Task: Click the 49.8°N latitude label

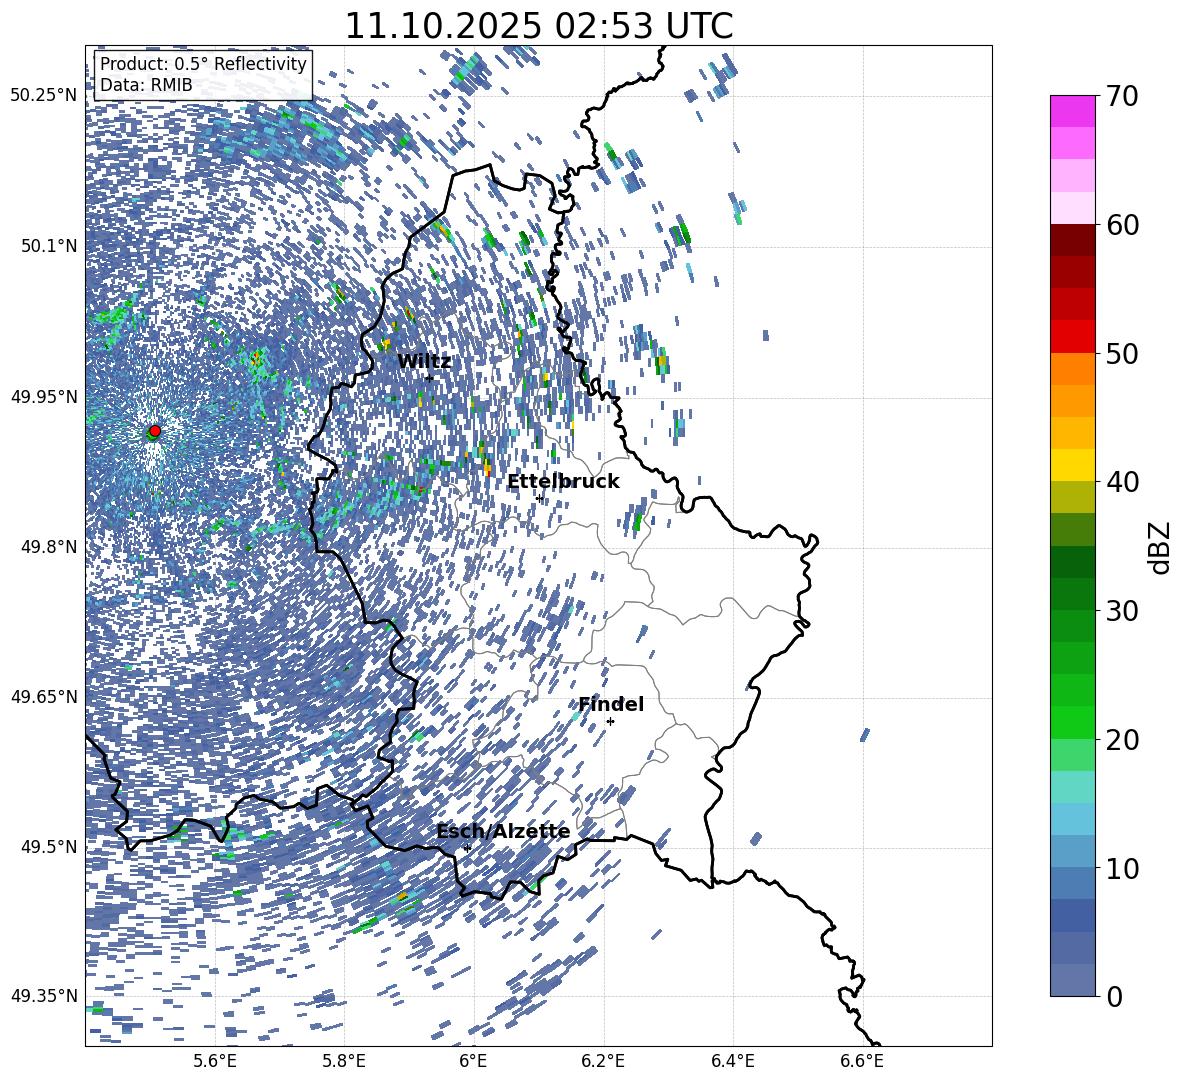Action: [x=50, y=547]
